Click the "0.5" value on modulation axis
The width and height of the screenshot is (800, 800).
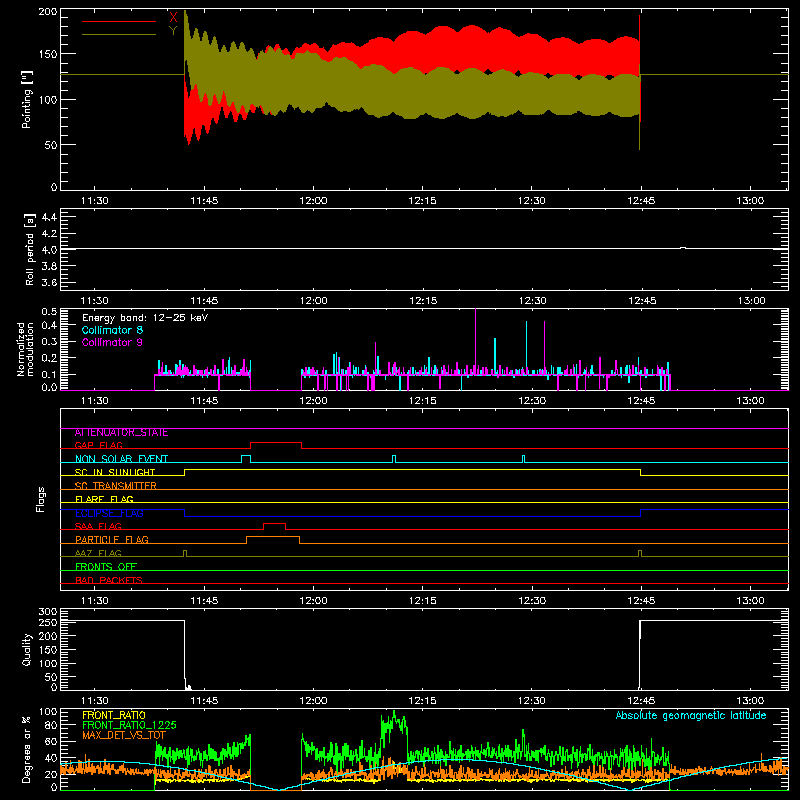[x=49, y=312]
